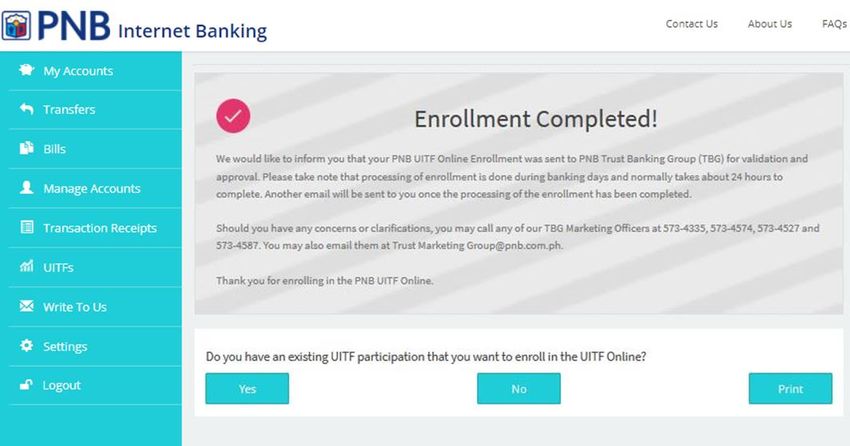Click the Transaction Receipts list icon

[27, 227]
